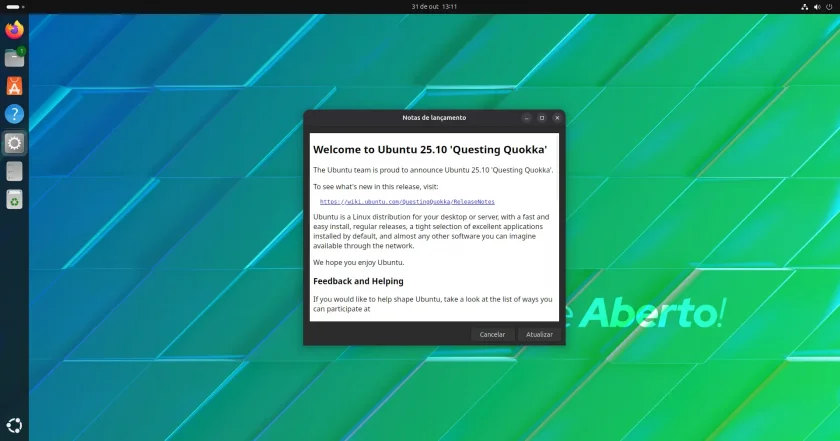Image resolution: width=840 pixels, height=441 pixels.
Task: Click the Cancelar button
Action: pos(492,334)
